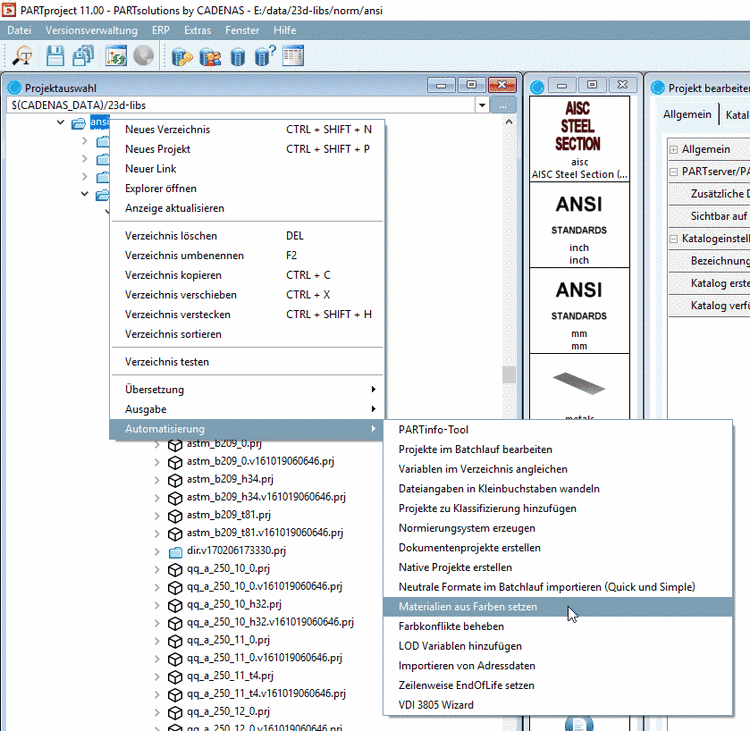Expand the Allgemein section plus box
The image size is (750, 731).
673,149
